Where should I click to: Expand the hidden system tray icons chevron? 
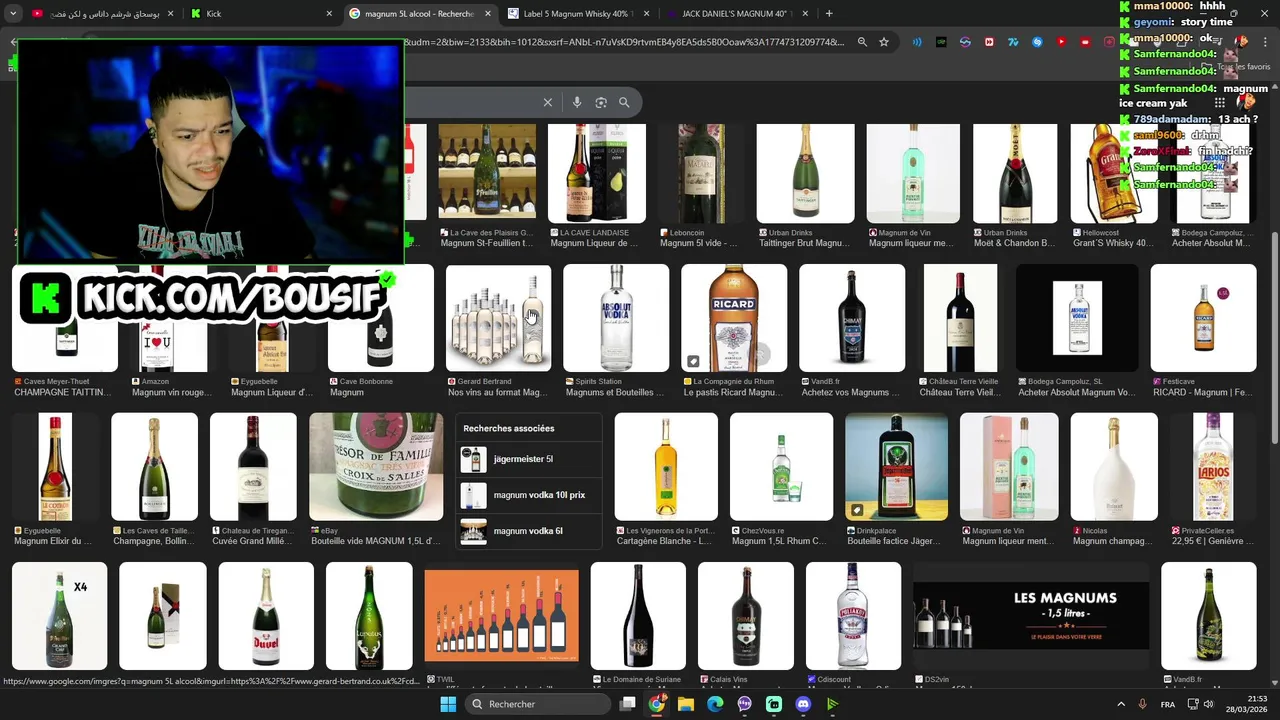1120,704
